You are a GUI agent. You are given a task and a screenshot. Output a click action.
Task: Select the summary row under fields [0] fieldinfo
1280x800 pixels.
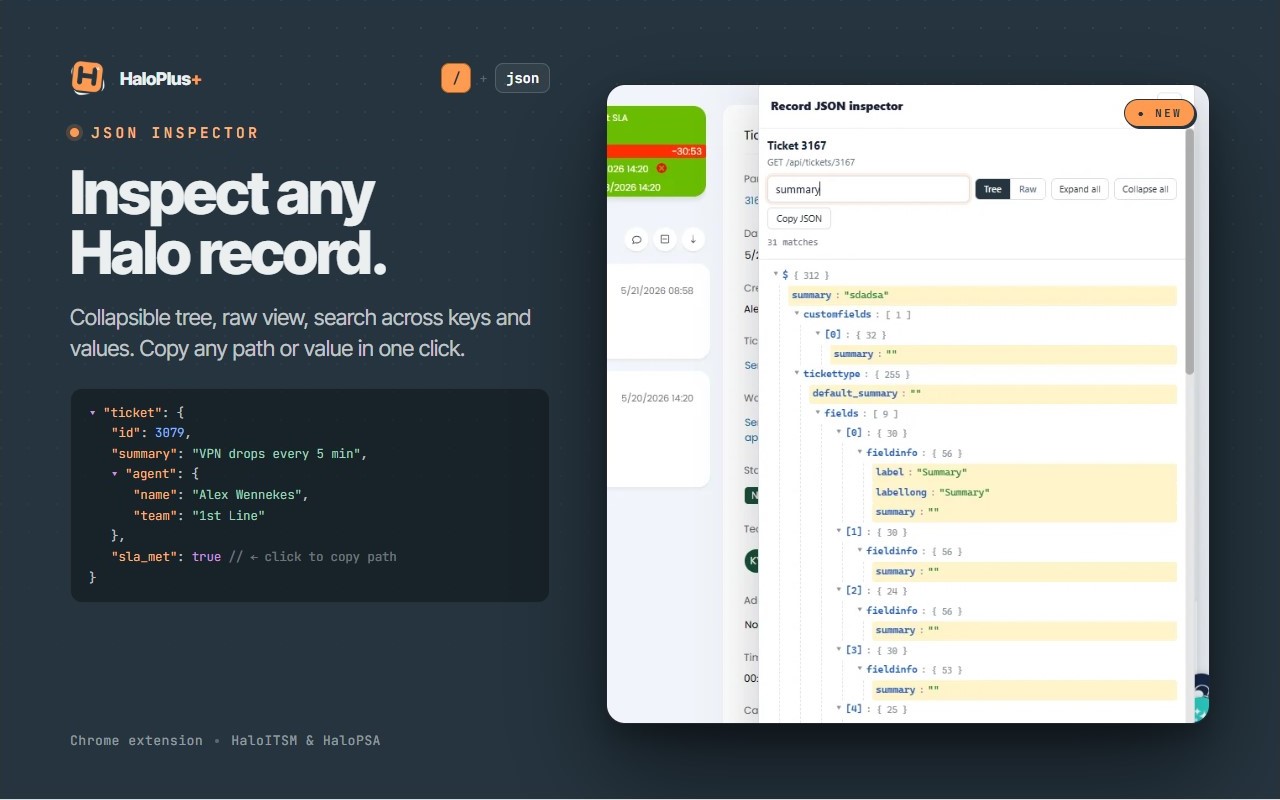(x=1024, y=512)
